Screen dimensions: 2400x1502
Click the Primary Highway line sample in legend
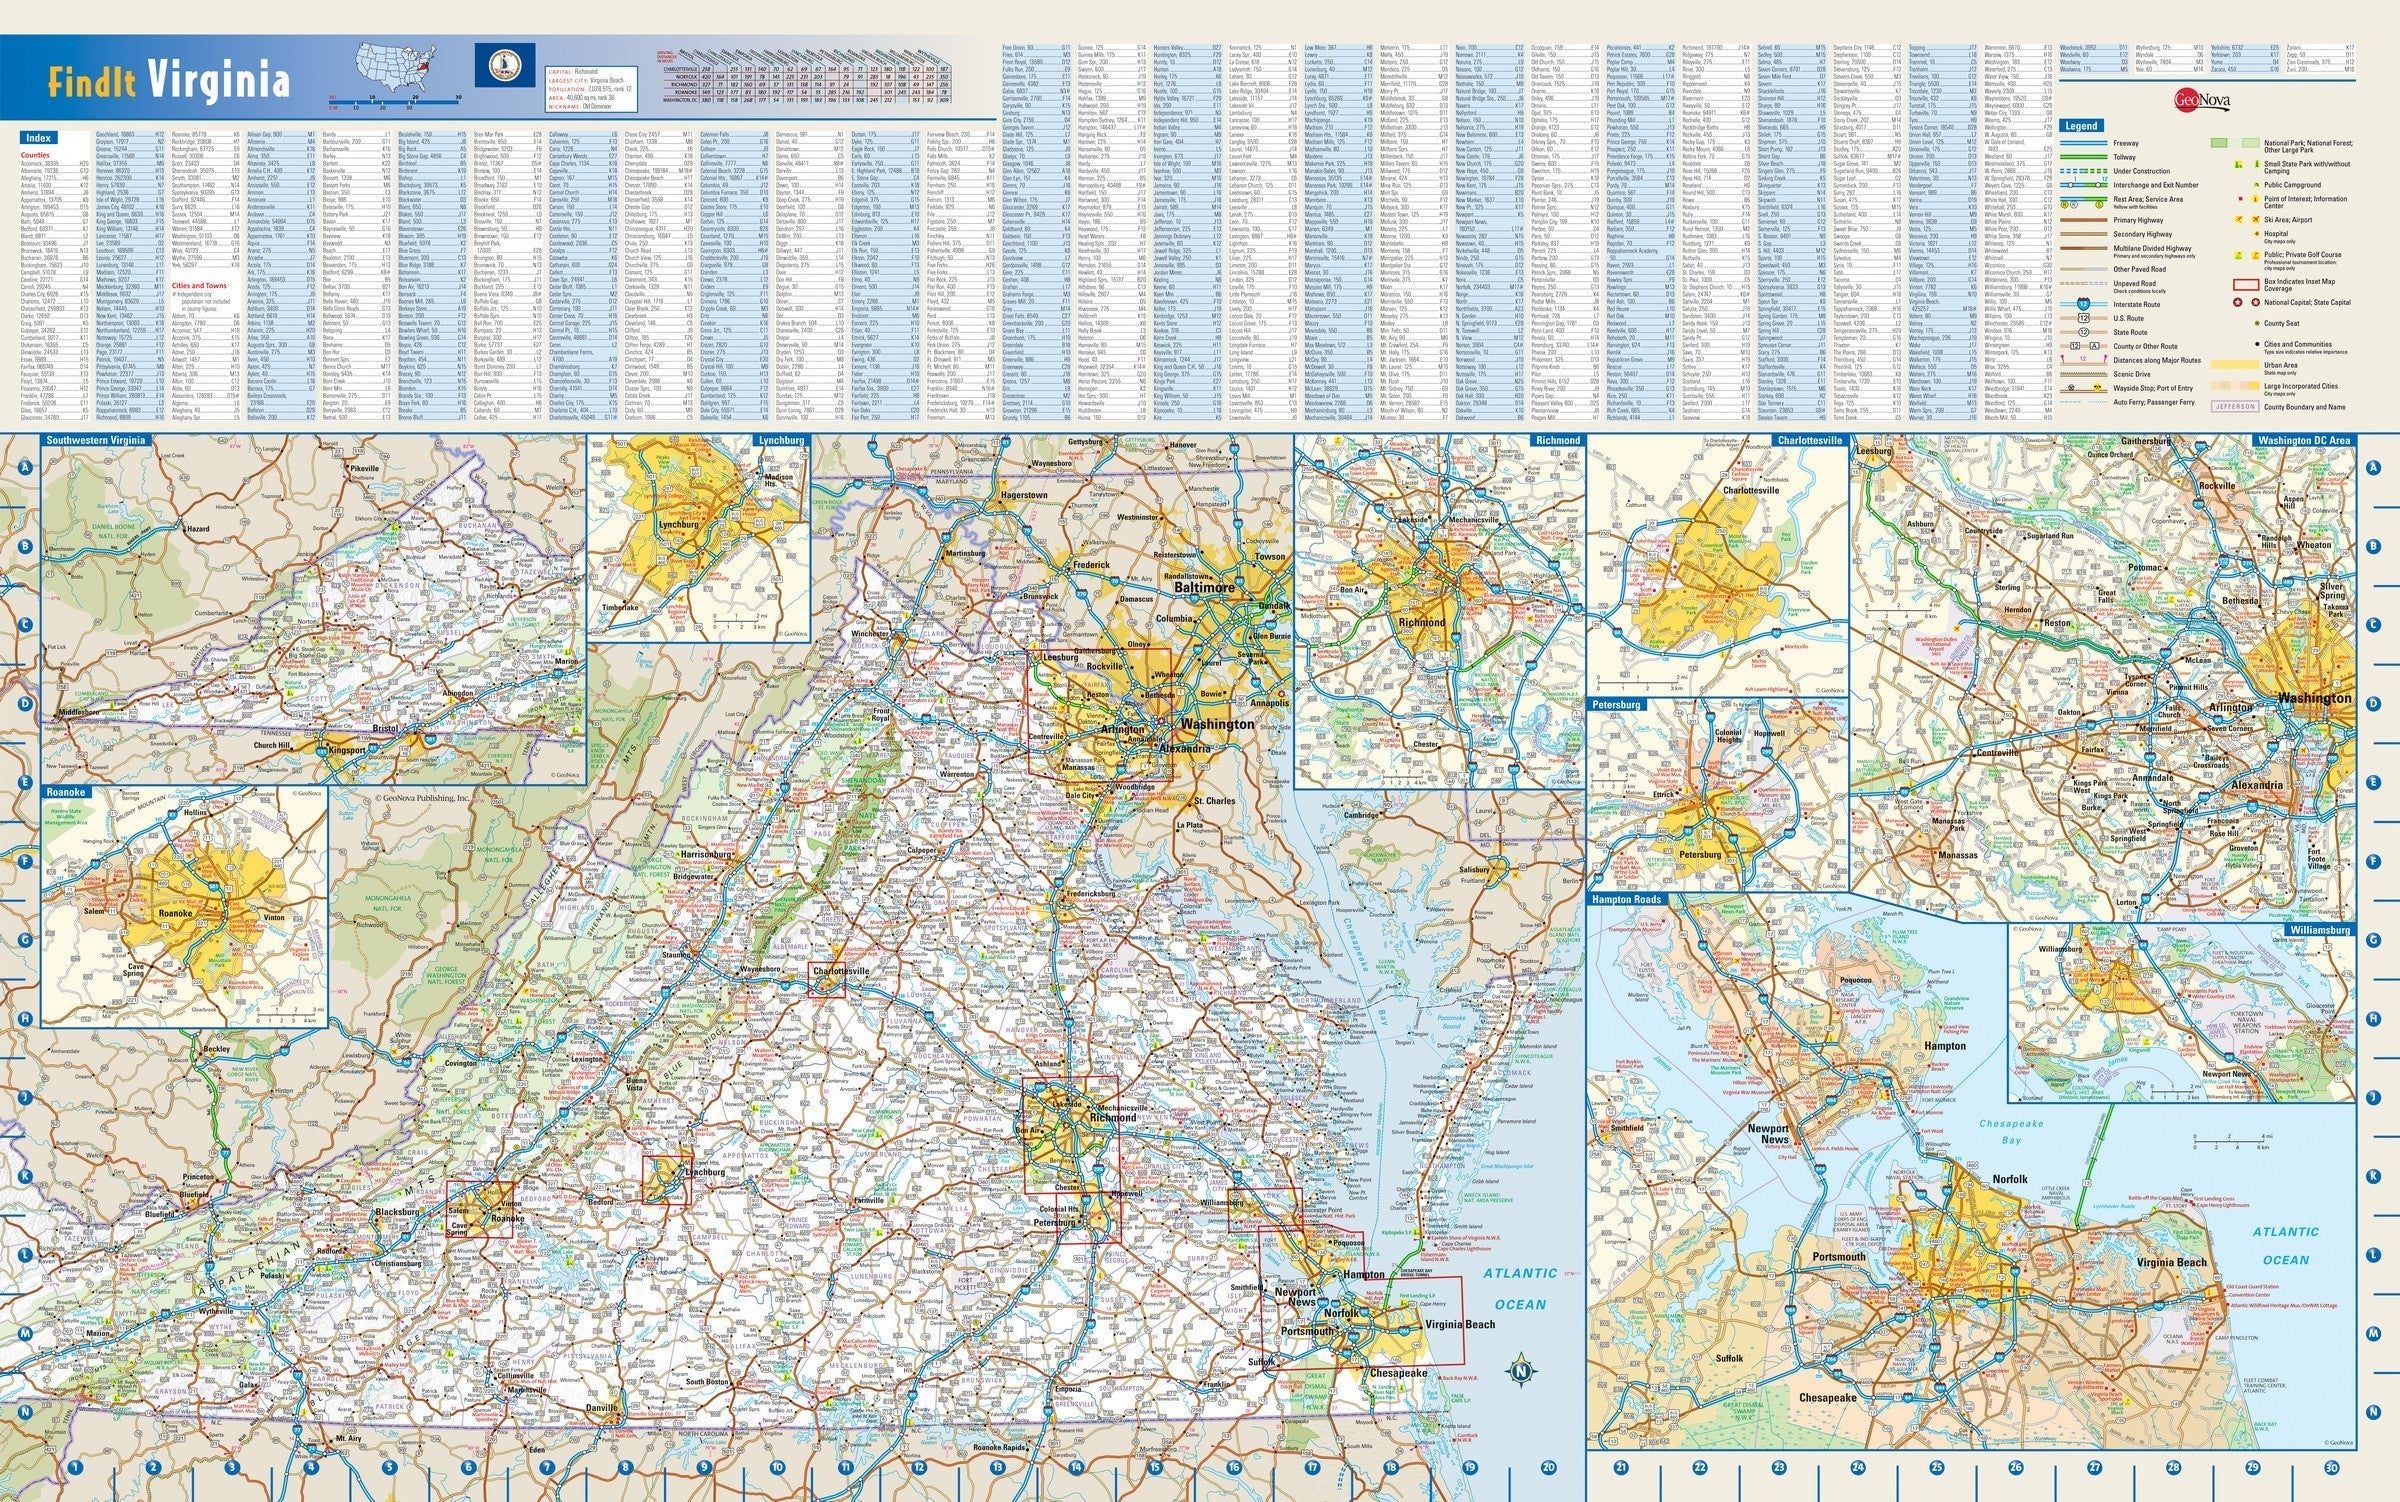pyautogui.click(x=2084, y=220)
